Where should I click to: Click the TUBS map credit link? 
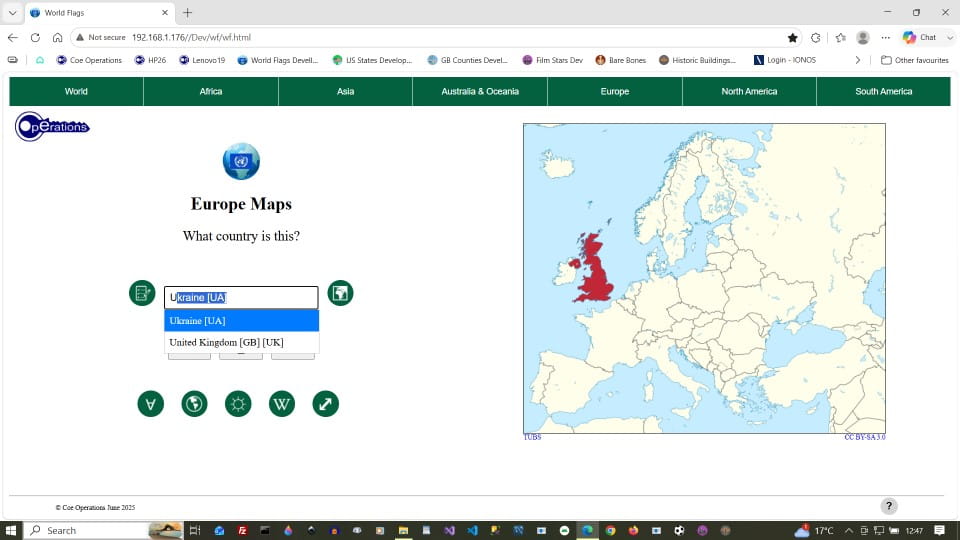click(x=532, y=437)
